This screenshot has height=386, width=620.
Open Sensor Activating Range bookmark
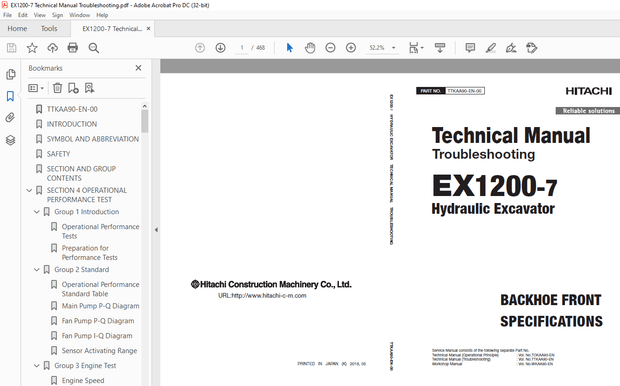[99, 351]
